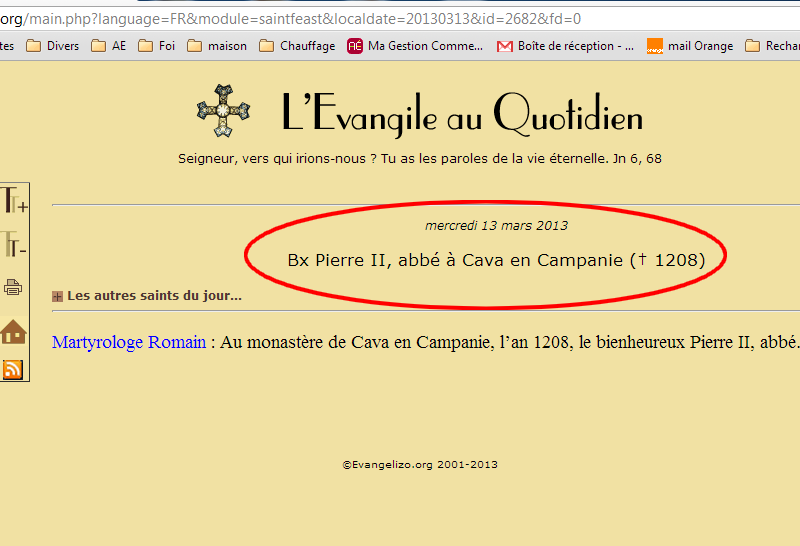800x546 pixels.
Task: Decrease text size with the T- icon
Action: (x=13, y=244)
